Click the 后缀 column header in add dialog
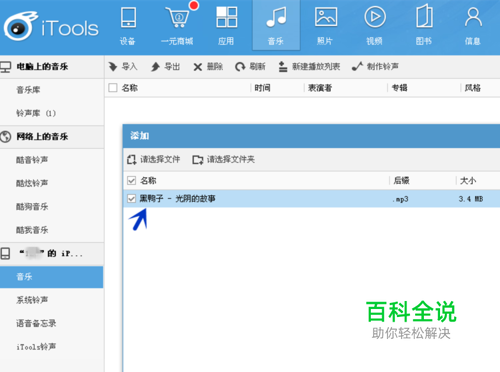500x372 pixels. 401,181
